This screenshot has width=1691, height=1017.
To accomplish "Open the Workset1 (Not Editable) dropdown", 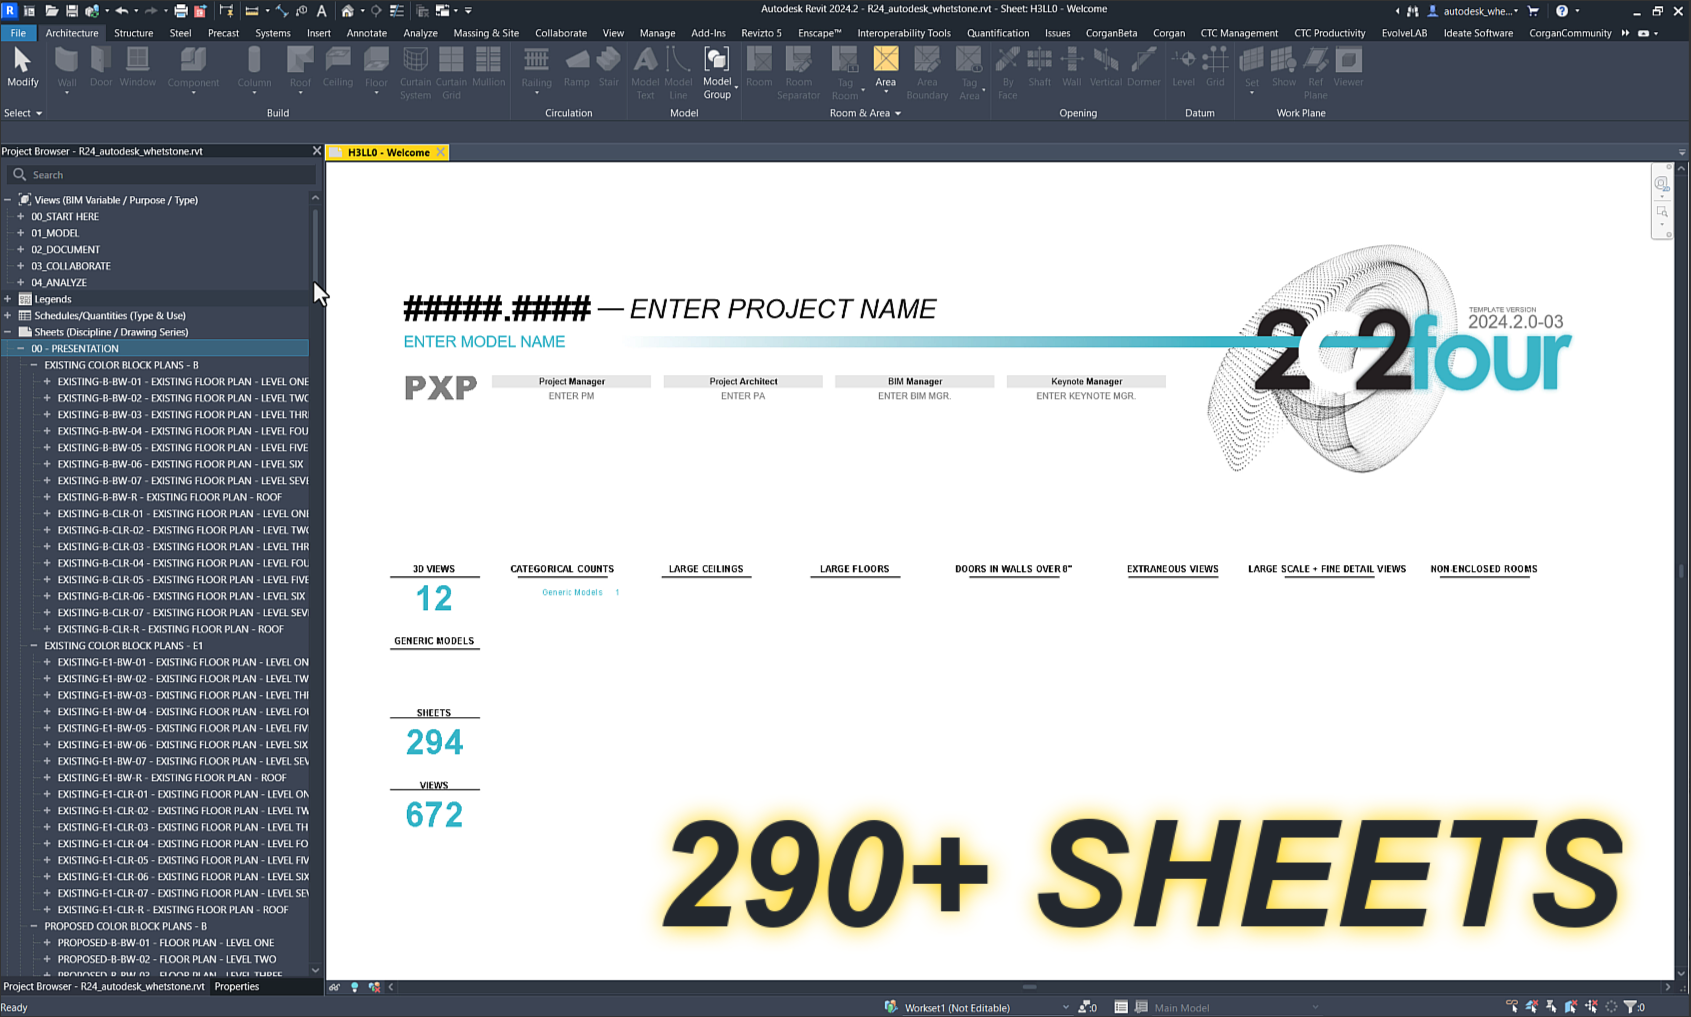I will coord(986,1007).
